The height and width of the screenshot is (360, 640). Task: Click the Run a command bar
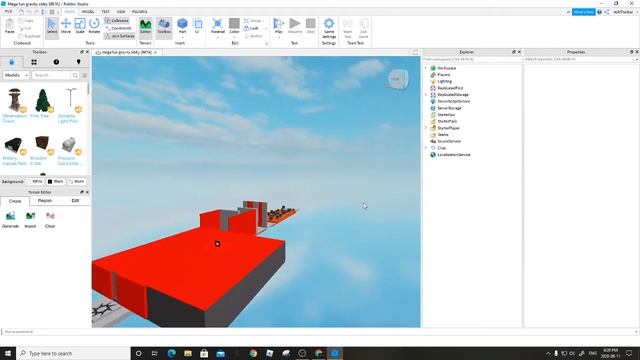pyautogui.click(x=319, y=332)
